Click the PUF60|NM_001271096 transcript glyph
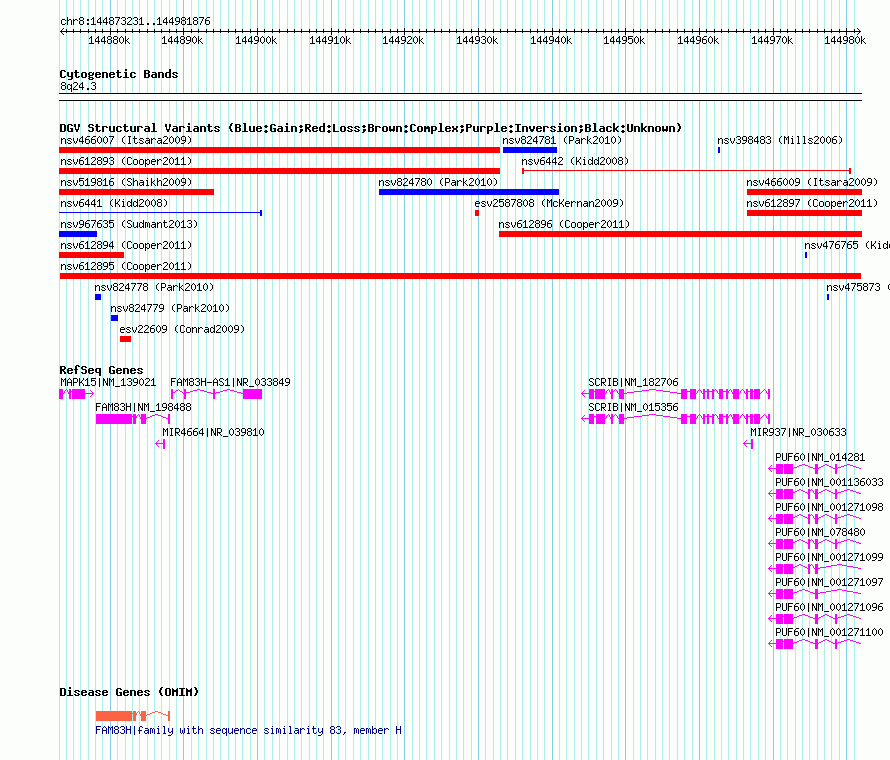 (815, 619)
